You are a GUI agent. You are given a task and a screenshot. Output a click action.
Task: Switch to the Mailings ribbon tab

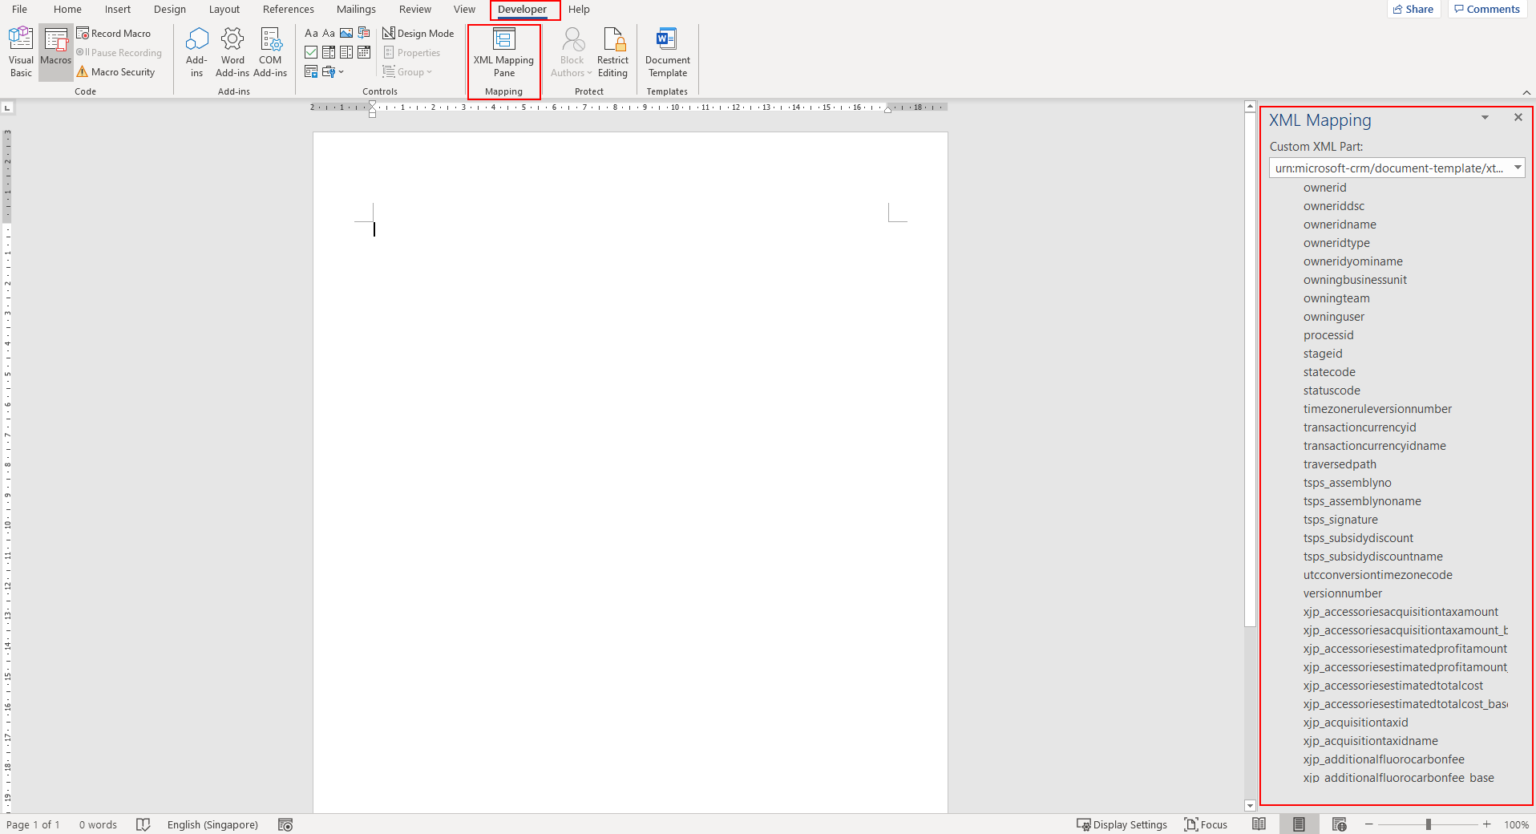[355, 10]
